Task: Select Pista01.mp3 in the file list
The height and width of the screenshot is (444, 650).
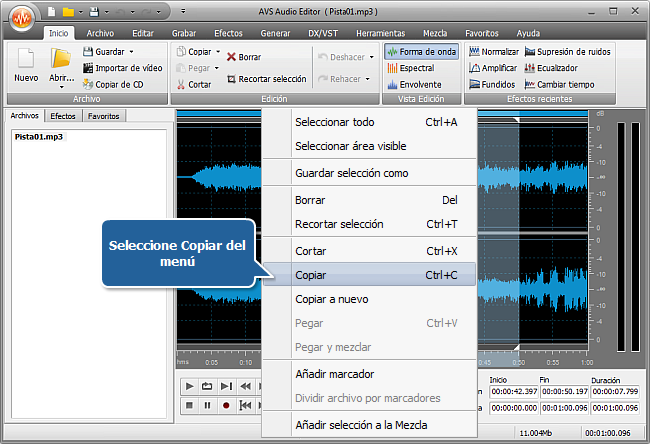Action: [37, 137]
